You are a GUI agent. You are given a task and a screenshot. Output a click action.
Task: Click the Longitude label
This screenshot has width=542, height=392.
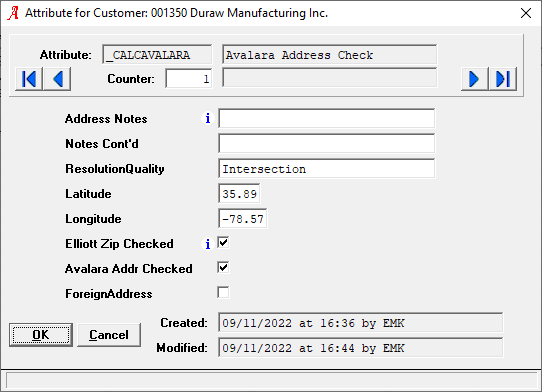click(93, 219)
